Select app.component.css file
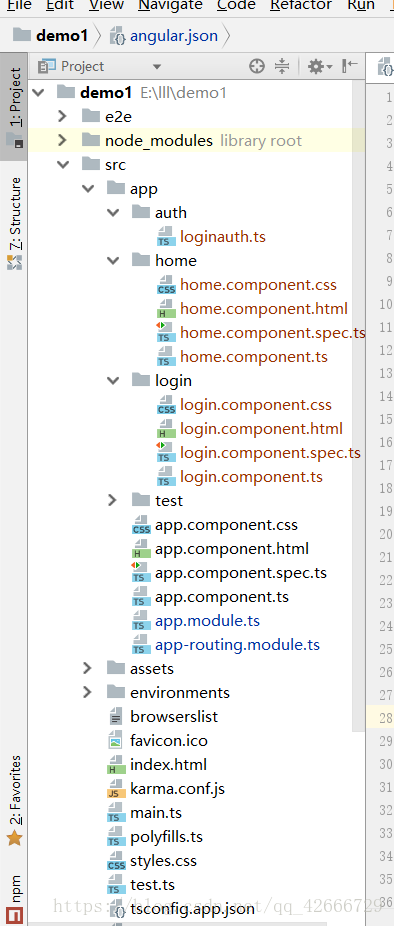The height and width of the screenshot is (926, 394). point(226,524)
